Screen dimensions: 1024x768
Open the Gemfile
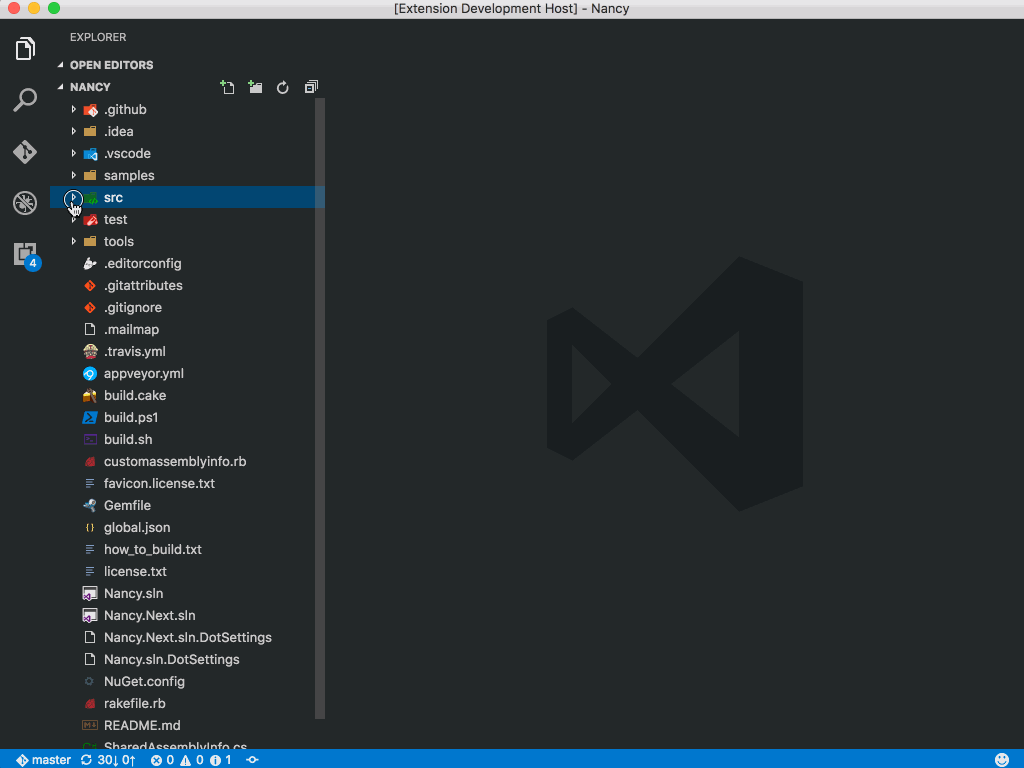pos(187,505)
